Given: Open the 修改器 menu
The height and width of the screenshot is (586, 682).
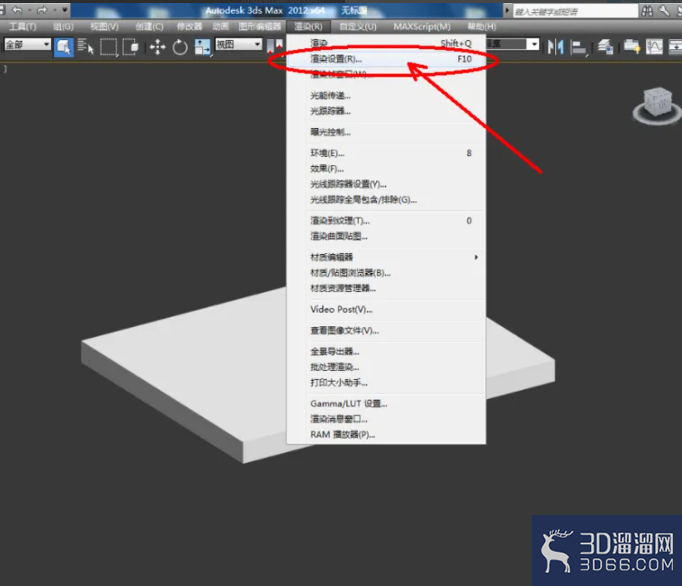Looking at the screenshot, I should pos(189,27).
